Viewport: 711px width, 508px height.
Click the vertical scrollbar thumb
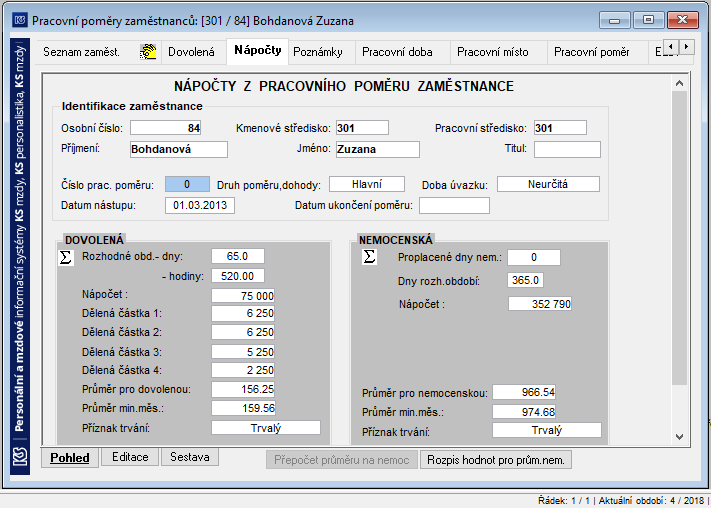pos(679,238)
